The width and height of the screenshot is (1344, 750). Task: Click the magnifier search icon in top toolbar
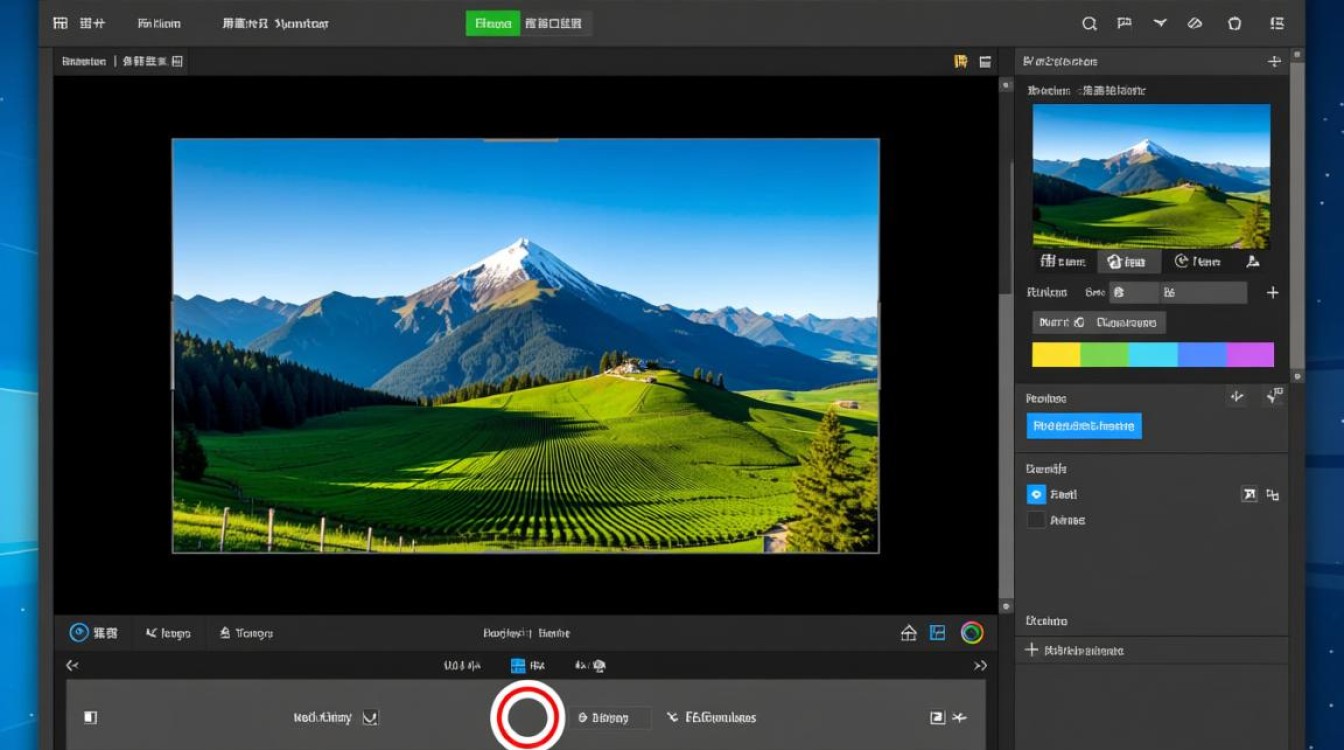(x=1090, y=23)
